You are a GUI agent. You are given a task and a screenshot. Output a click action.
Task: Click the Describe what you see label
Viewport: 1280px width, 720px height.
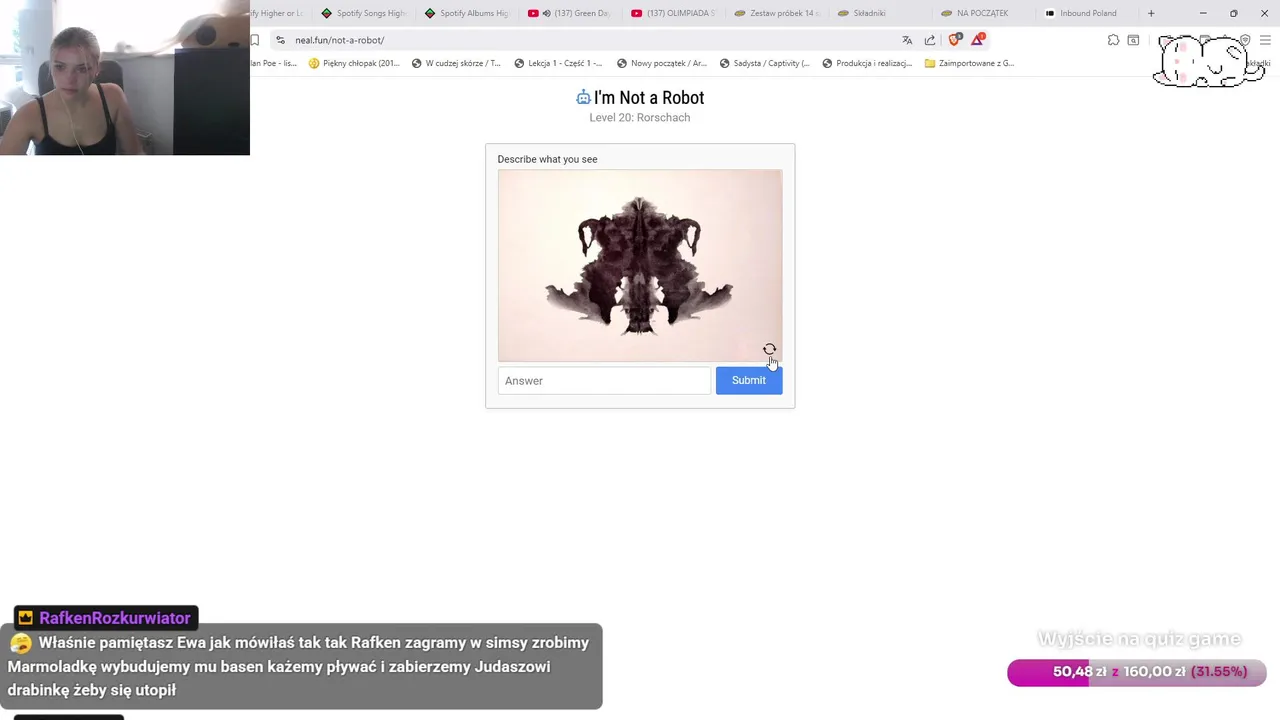pos(547,159)
